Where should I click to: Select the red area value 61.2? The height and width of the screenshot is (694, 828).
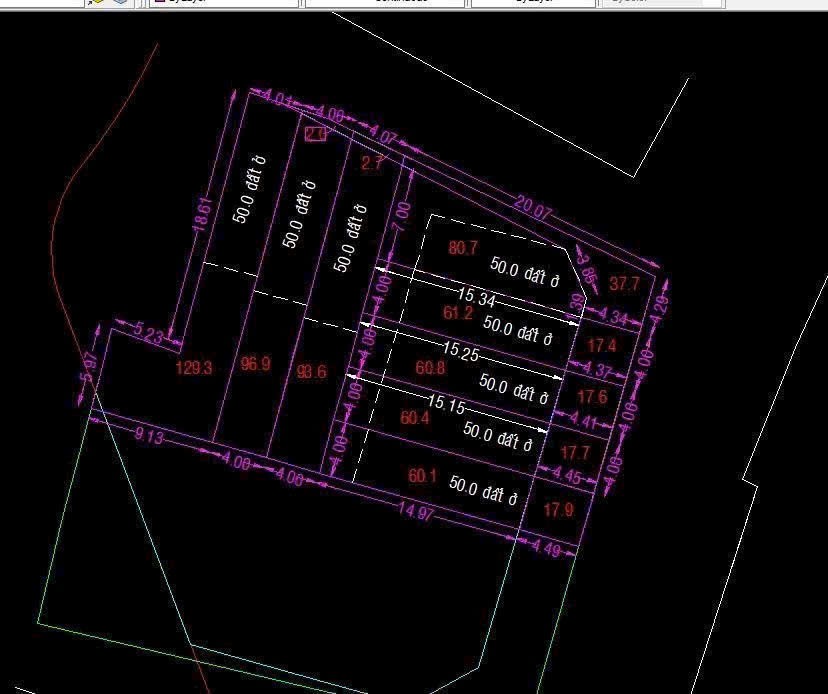click(x=458, y=313)
